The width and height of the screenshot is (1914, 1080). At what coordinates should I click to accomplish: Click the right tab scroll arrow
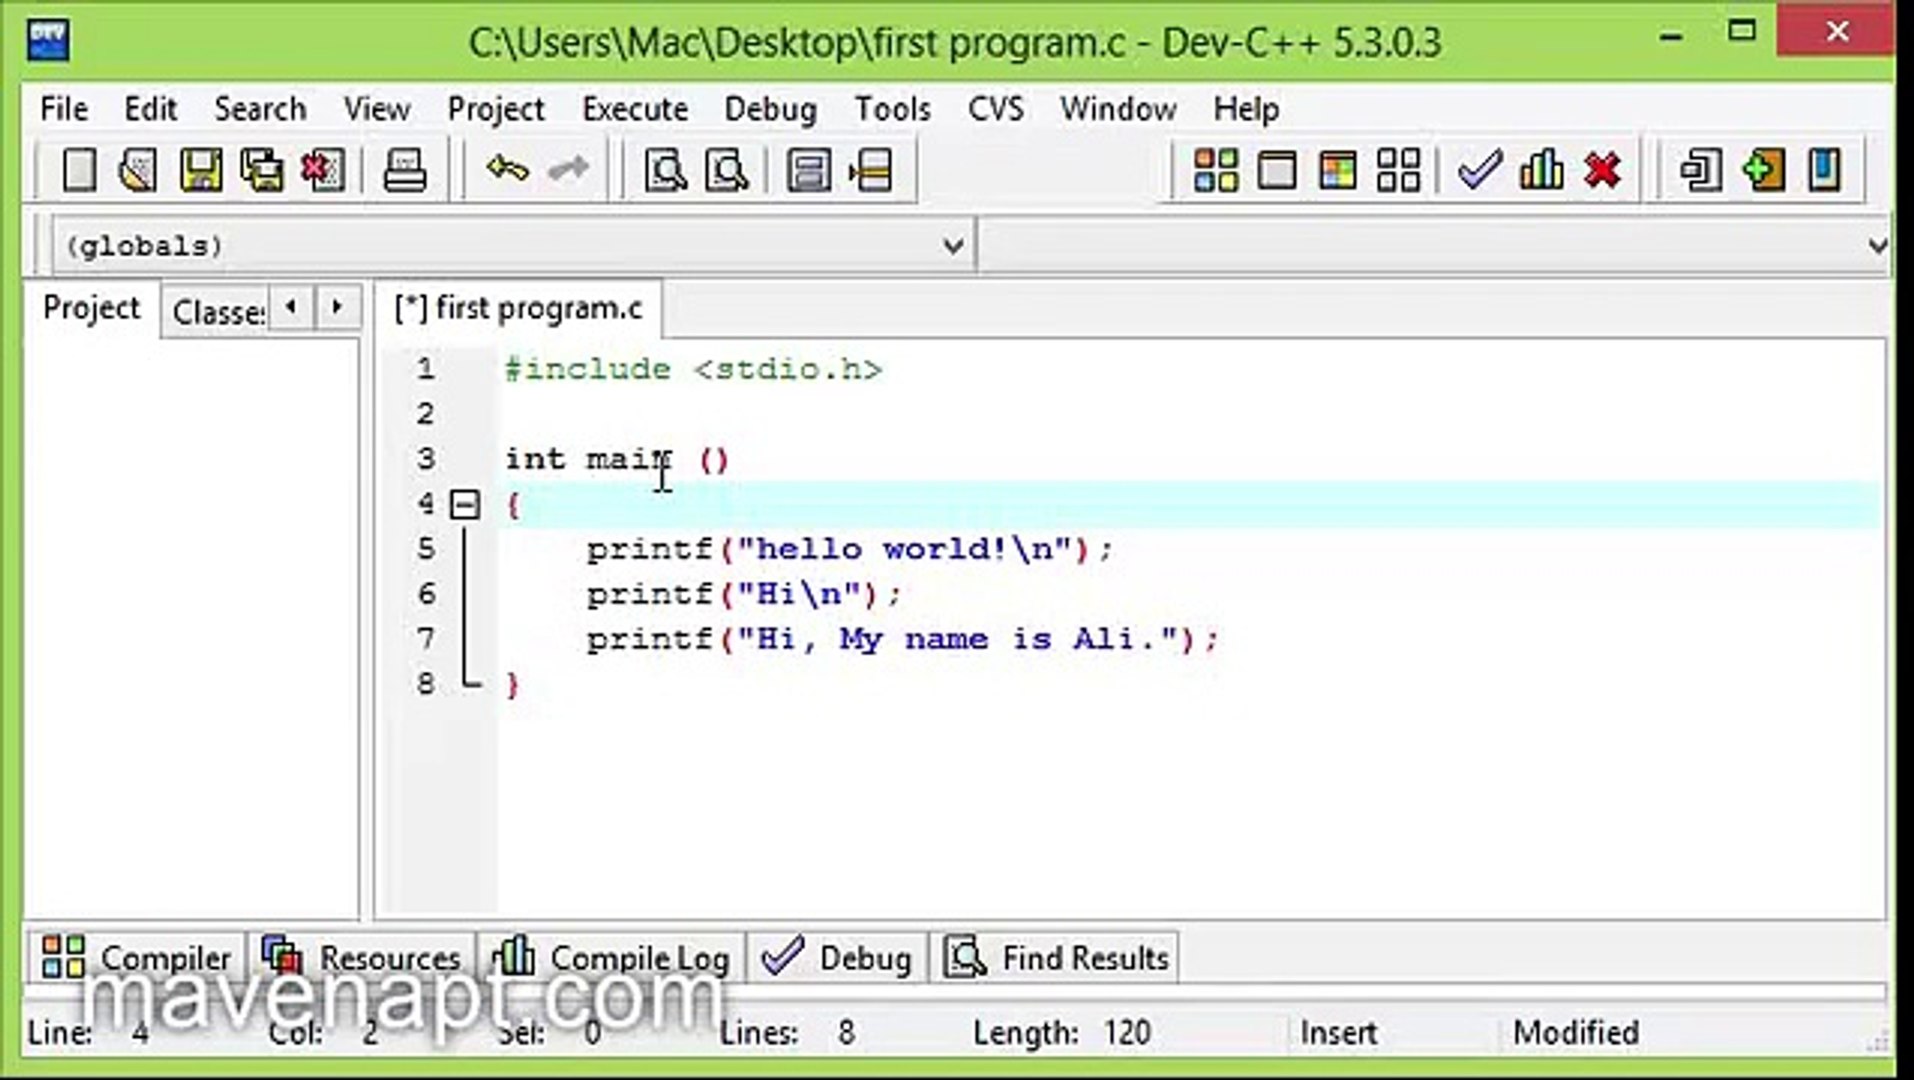337,307
